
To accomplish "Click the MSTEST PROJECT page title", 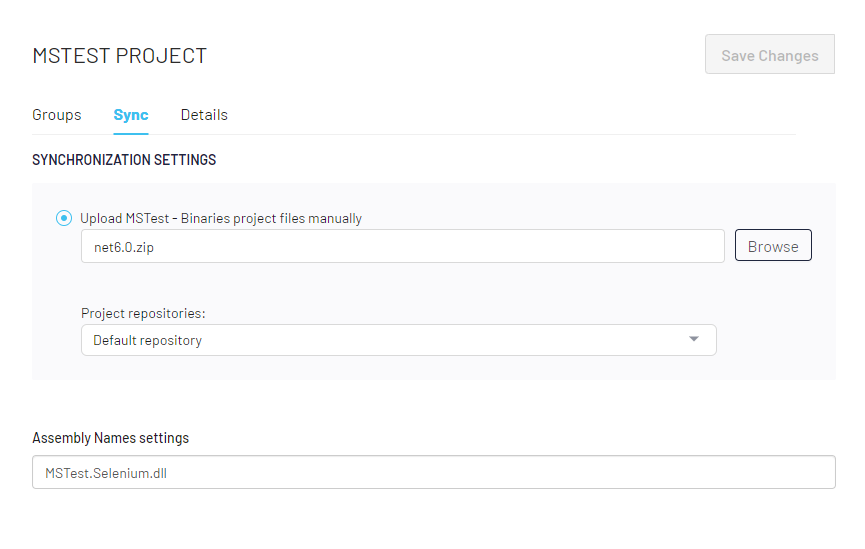I will click(120, 56).
